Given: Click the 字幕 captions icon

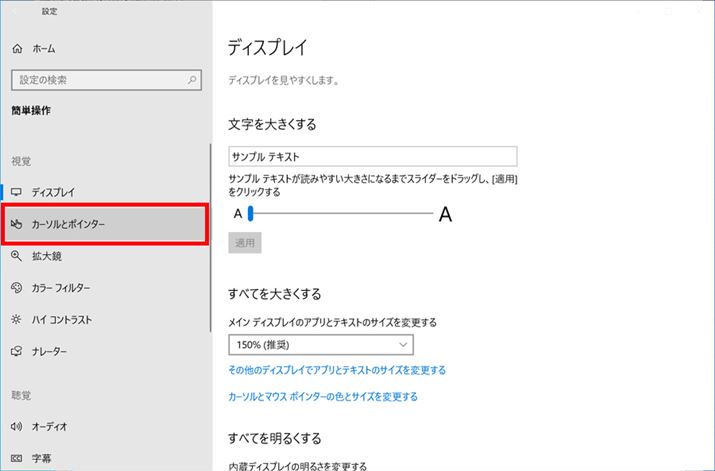Looking at the screenshot, I should tap(16, 458).
